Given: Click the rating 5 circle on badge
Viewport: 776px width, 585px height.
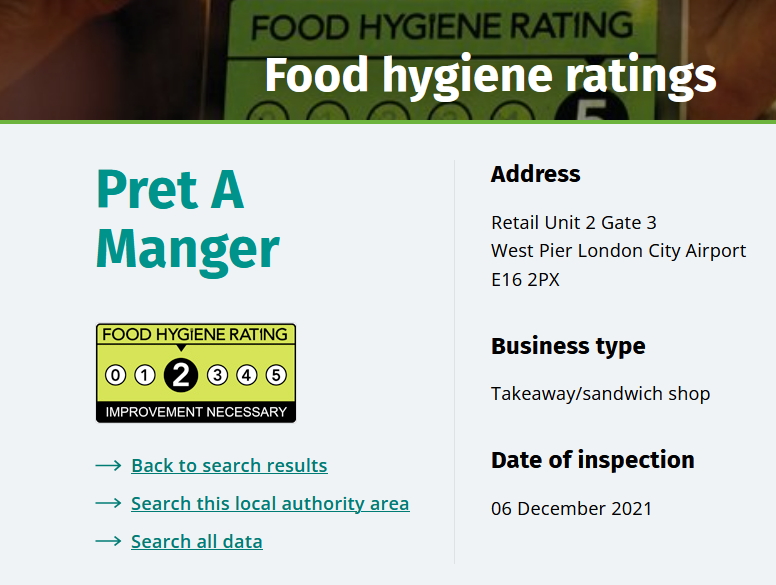Looking at the screenshot, I should [276, 376].
